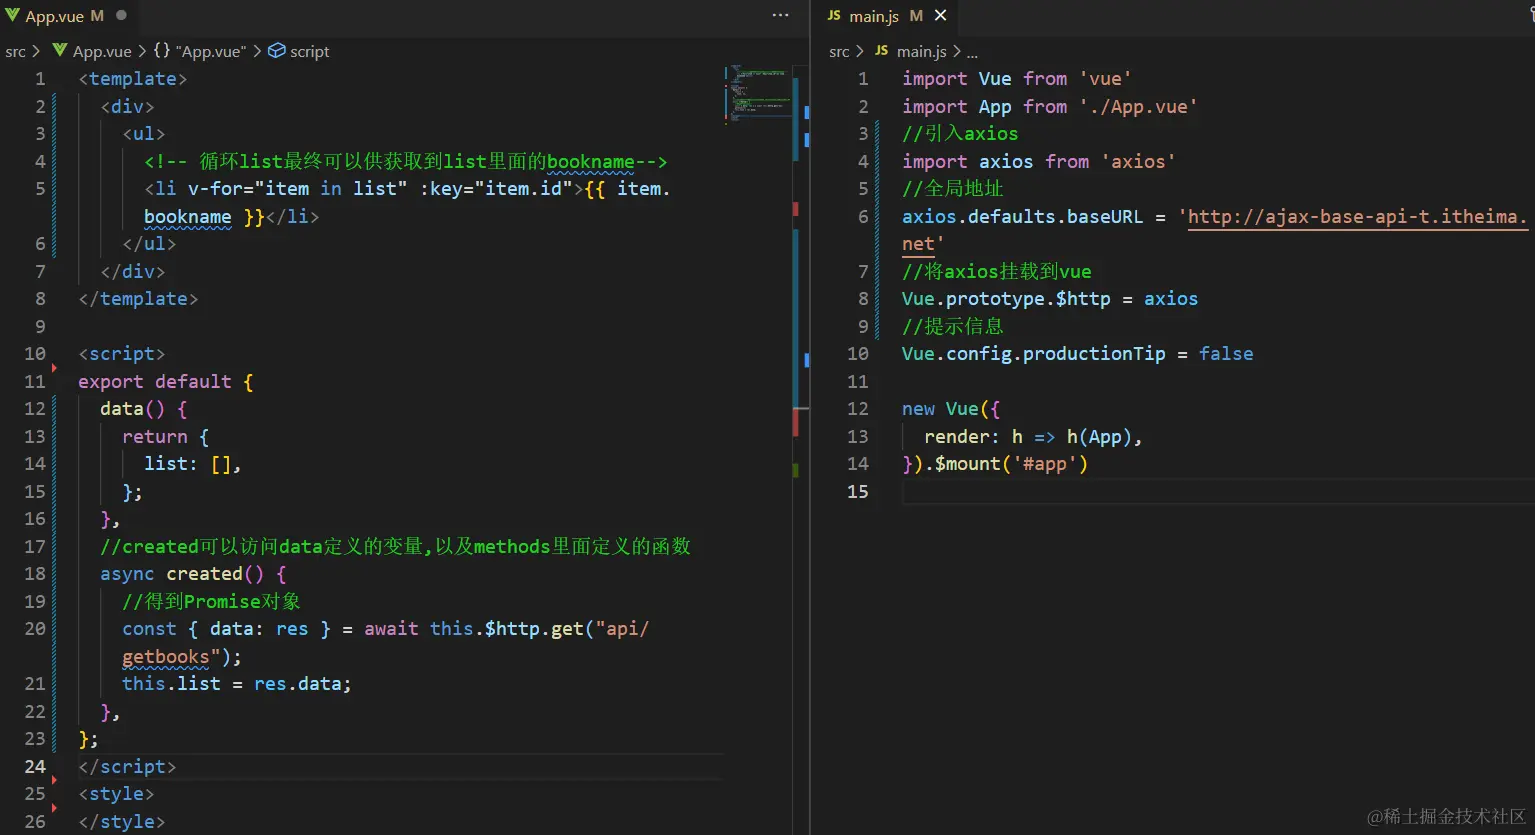Click 'Vue.config.productionTip' in main.js
The height and width of the screenshot is (835, 1535).
(x=1034, y=354)
